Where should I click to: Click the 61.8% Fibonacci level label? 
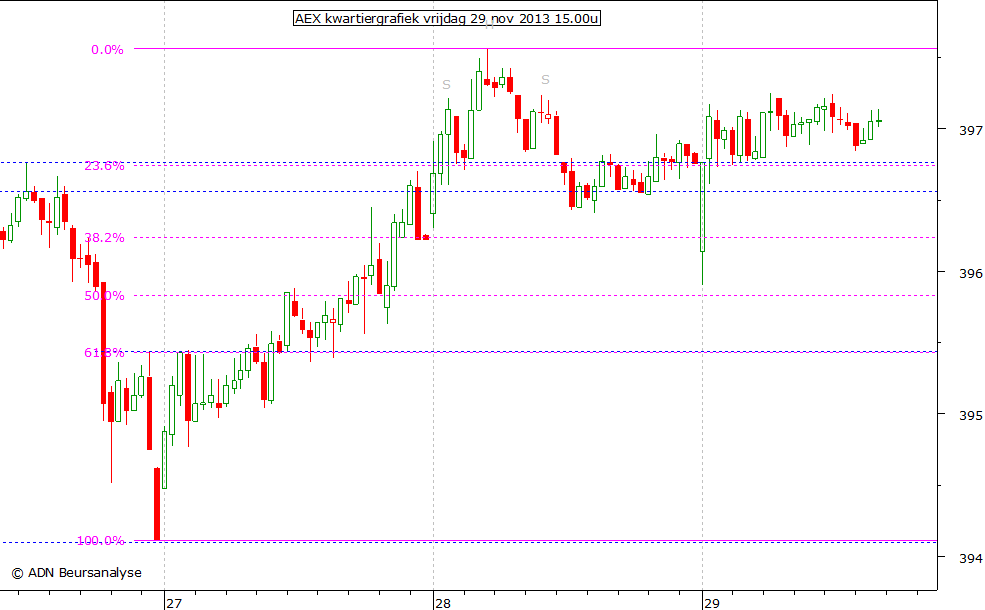104,352
